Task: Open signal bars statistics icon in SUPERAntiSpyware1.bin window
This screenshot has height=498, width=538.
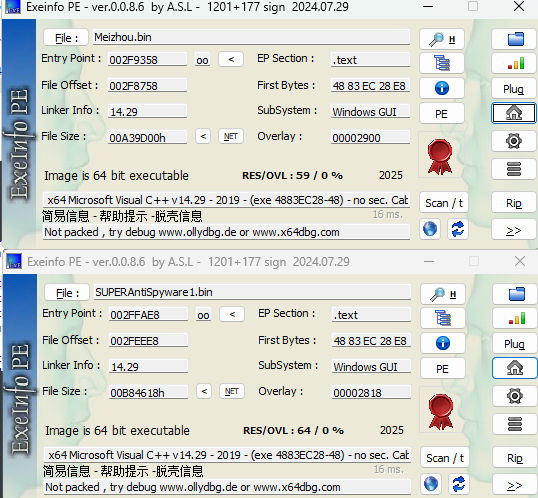Action: (515, 318)
